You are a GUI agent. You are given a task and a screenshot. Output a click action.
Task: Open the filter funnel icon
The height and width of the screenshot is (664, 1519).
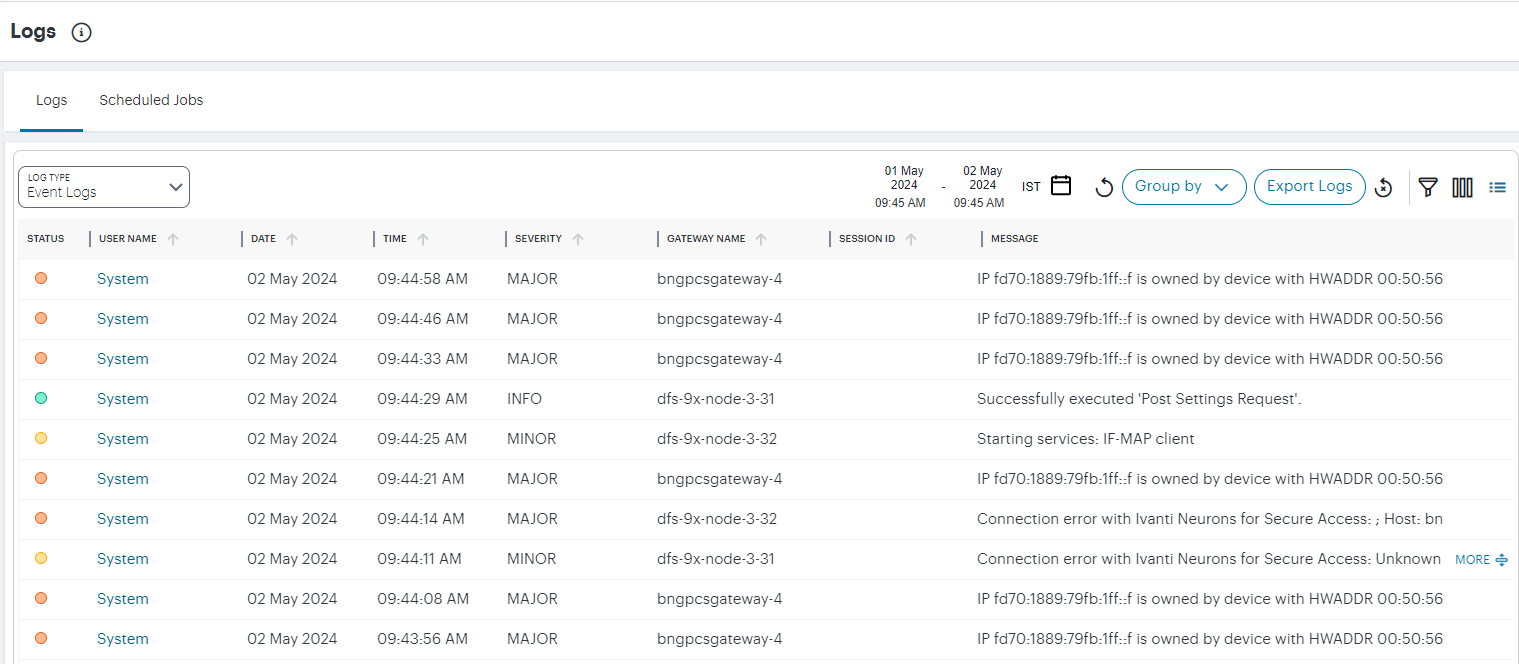[1428, 187]
